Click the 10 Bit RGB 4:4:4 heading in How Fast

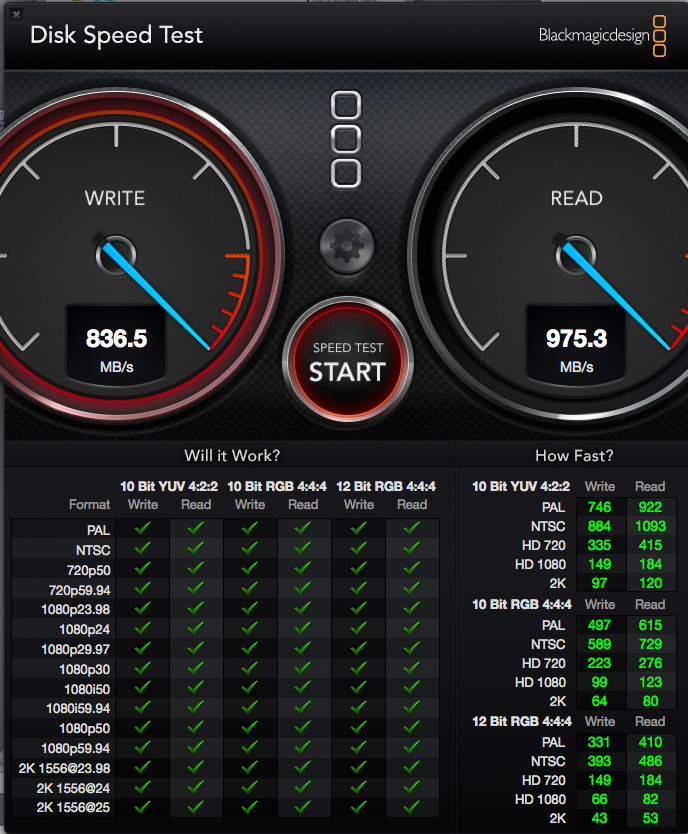click(x=522, y=605)
